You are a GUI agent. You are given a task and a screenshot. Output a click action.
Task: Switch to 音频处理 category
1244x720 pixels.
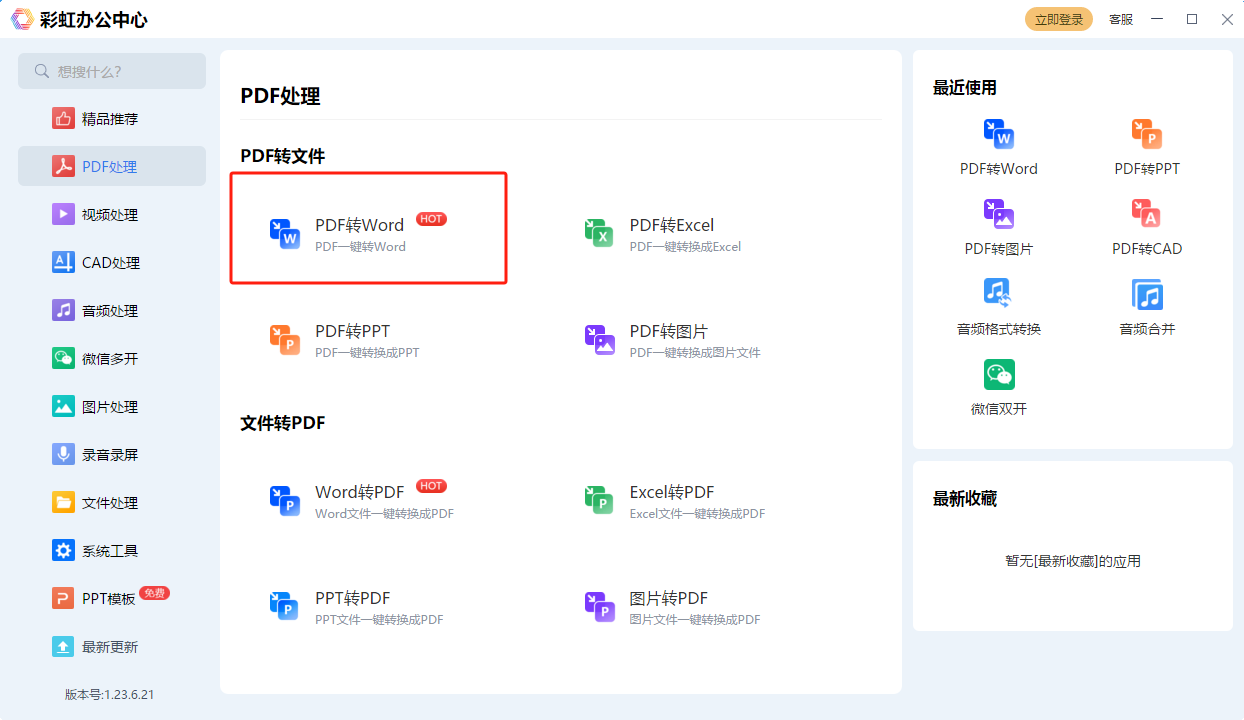pyautogui.click(x=112, y=311)
